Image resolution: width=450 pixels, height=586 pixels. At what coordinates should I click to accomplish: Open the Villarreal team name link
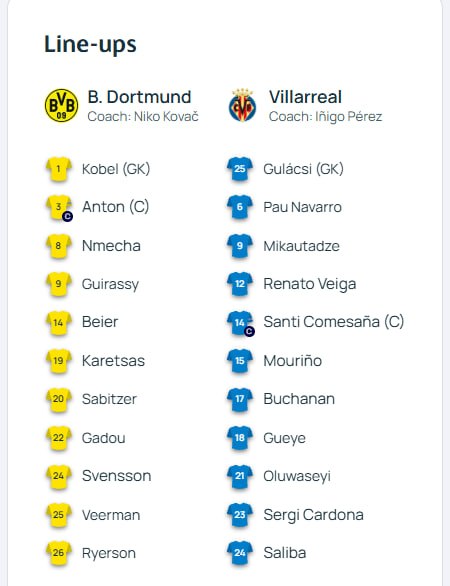point(305,97)
